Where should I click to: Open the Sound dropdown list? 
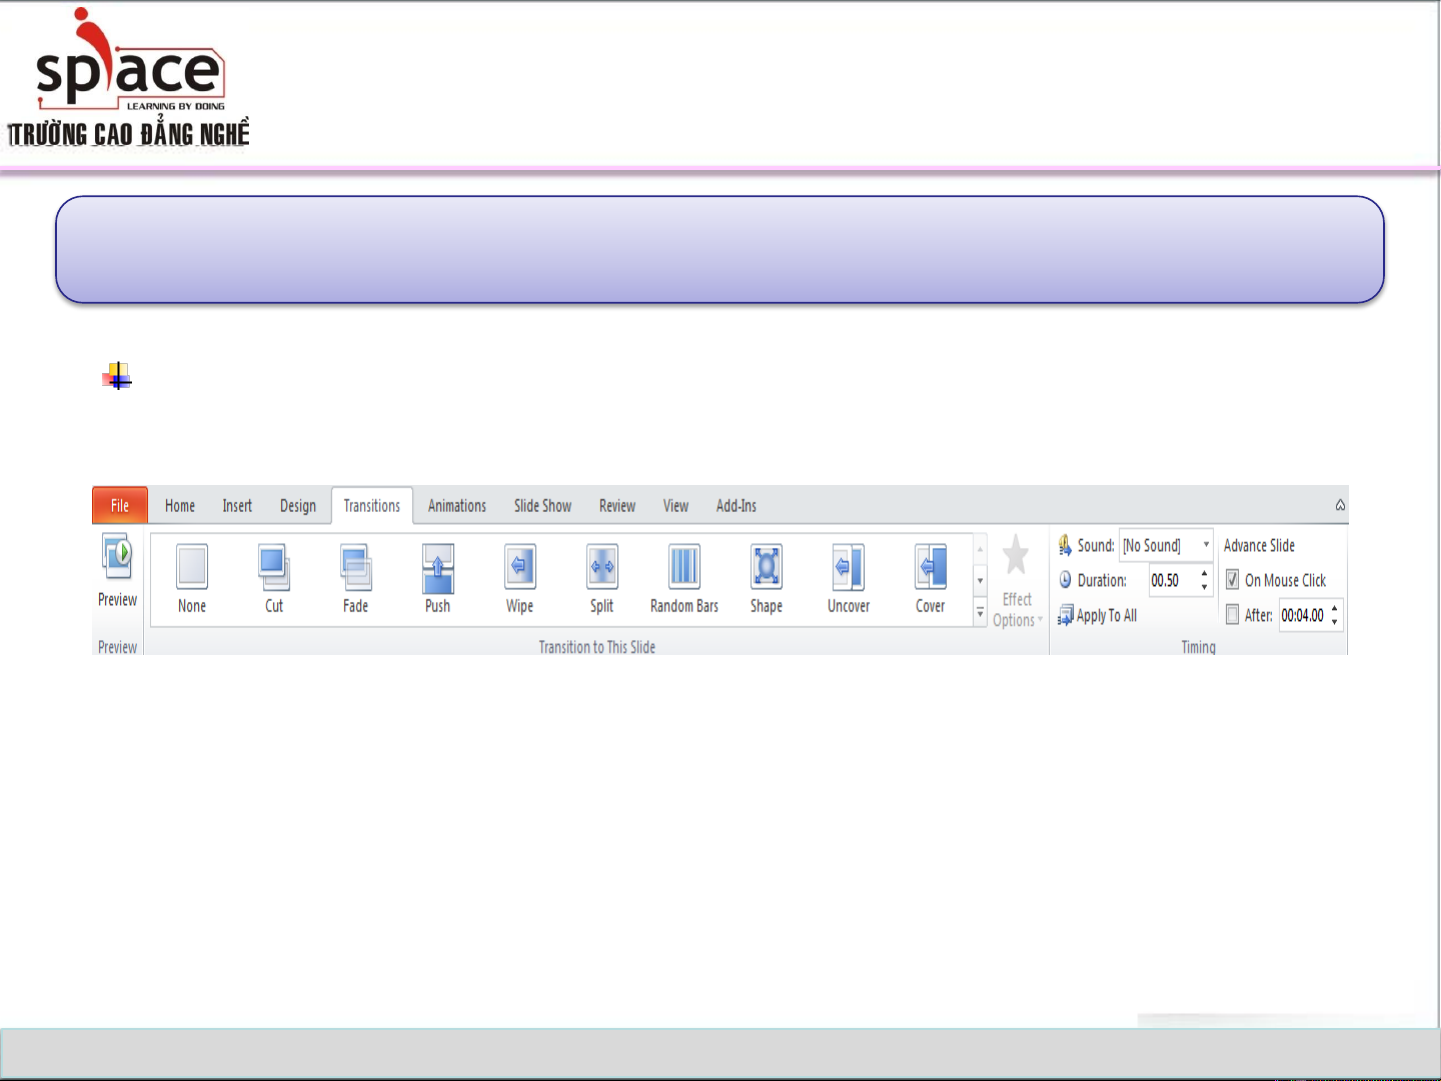[1206, 545]
